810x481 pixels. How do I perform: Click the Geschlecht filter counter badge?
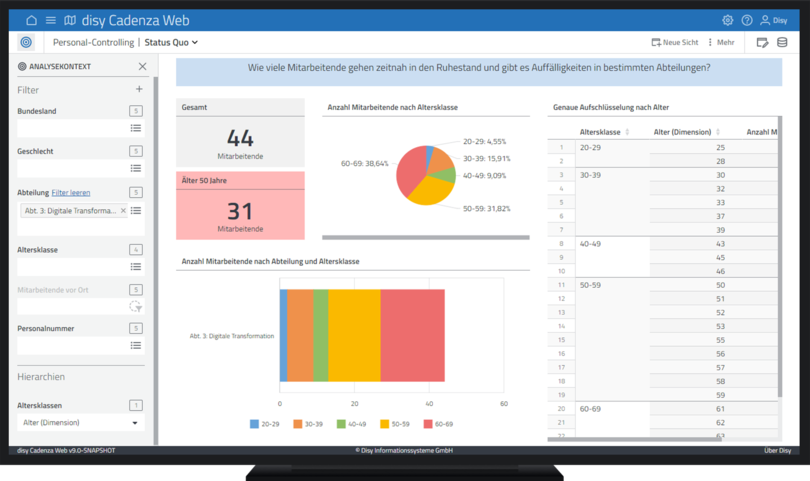136,151
